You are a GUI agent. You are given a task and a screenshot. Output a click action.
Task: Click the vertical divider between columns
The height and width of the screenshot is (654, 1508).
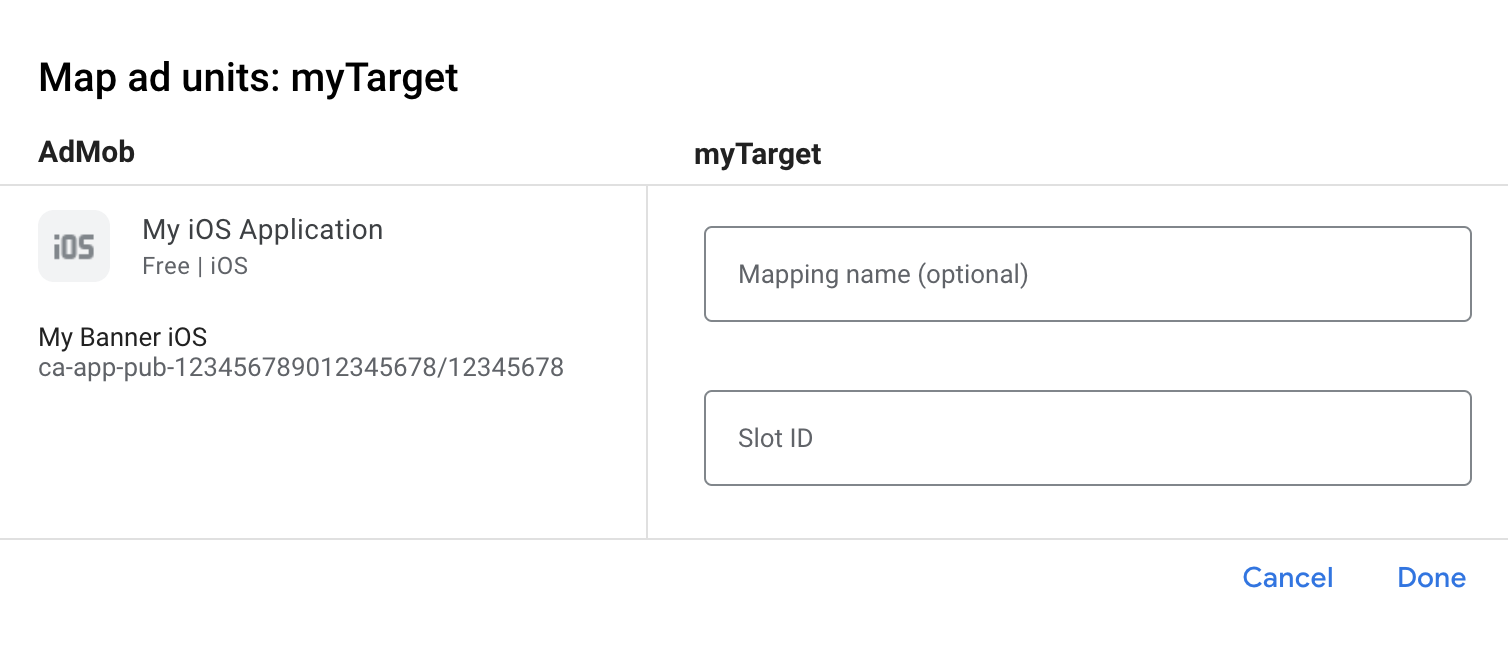tap(647, 362)
